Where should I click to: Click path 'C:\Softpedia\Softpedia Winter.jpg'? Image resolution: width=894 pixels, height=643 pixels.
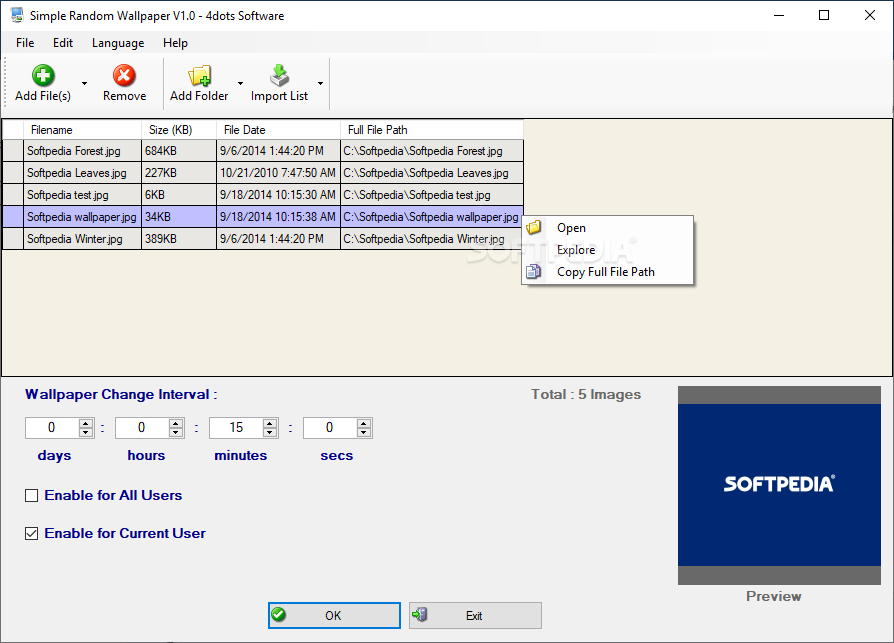tap(432, 239)
